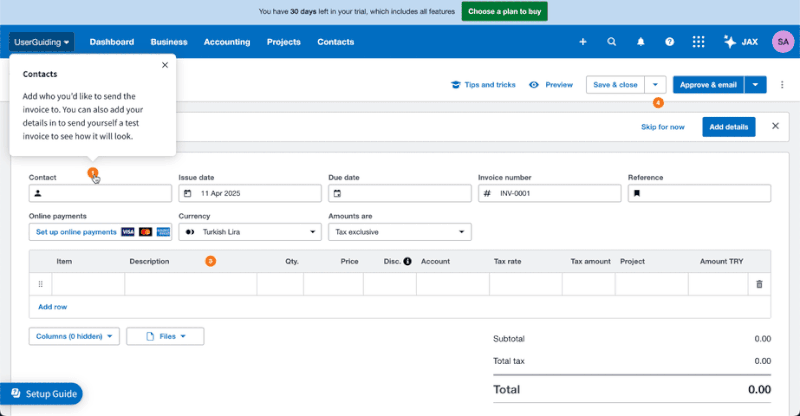Open the Dashboard menu
Image resolution: width=800 pixels, height=416 pixels.
pos(112,42)
